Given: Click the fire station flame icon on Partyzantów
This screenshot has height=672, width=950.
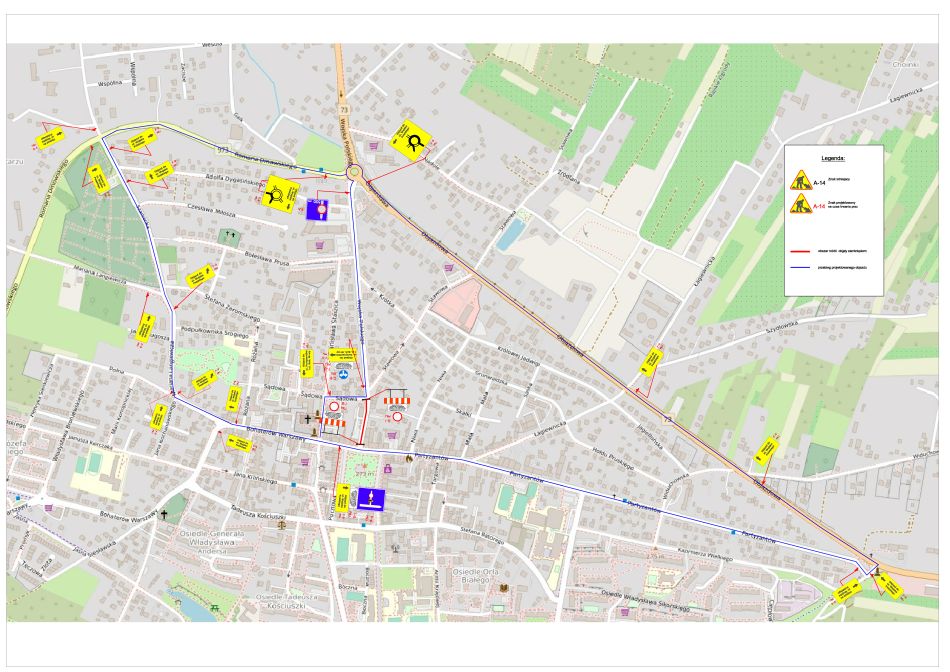Looking at the screenshot, I should point(410,459).
